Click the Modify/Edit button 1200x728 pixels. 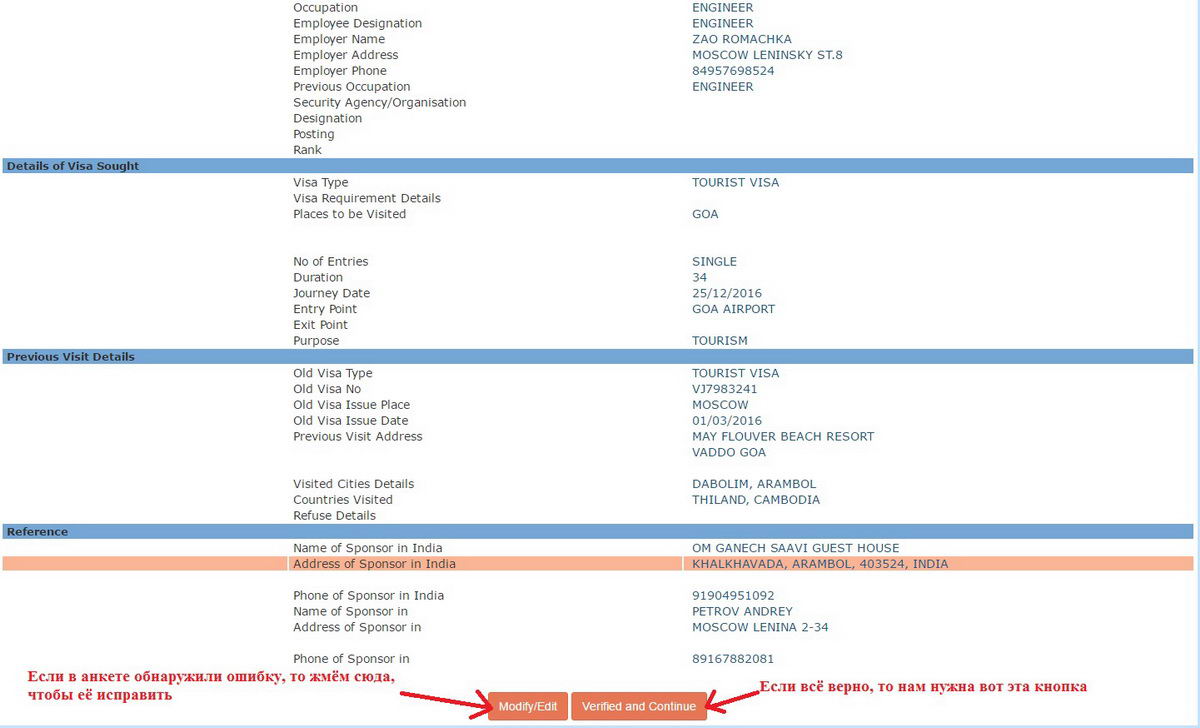point(527,706)
